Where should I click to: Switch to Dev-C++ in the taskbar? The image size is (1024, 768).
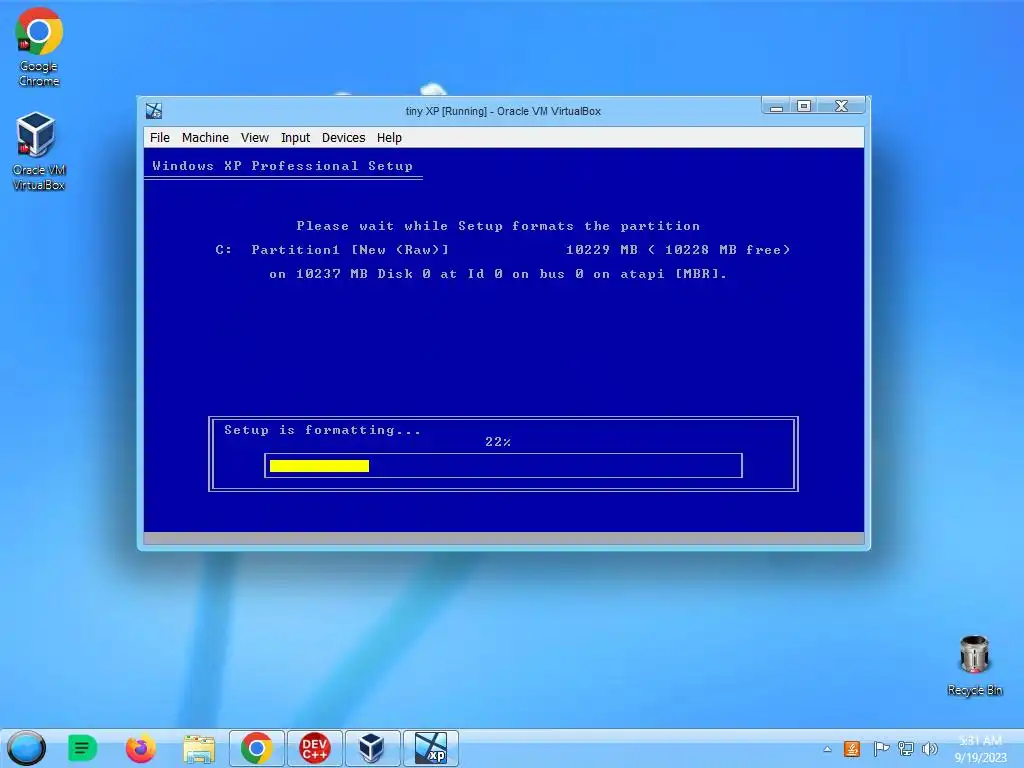coord(314,748)
